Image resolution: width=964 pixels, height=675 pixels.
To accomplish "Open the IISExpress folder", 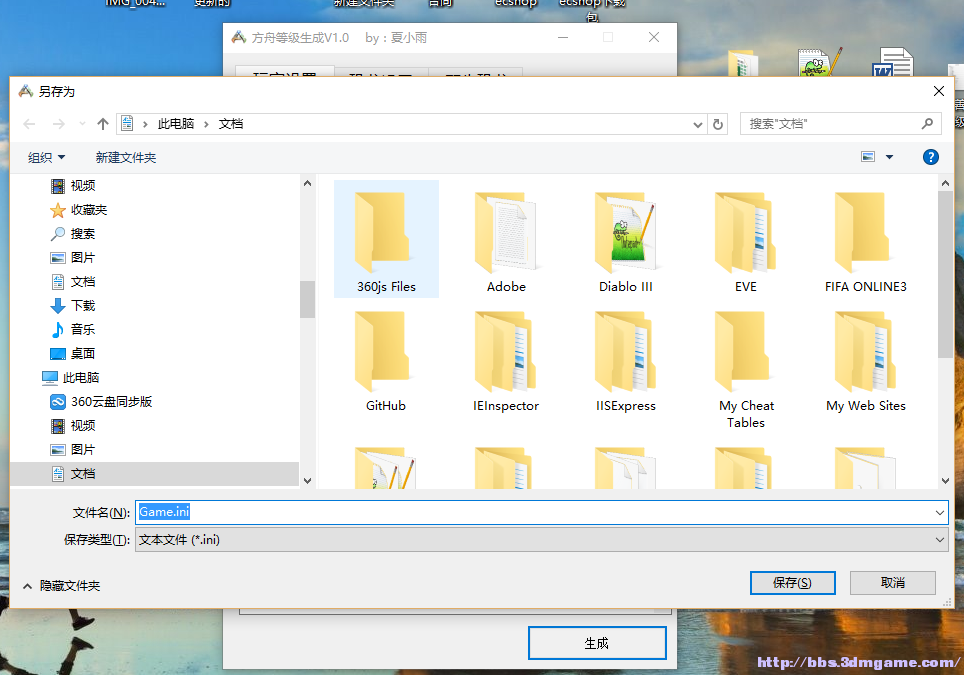I will [626, 361].
